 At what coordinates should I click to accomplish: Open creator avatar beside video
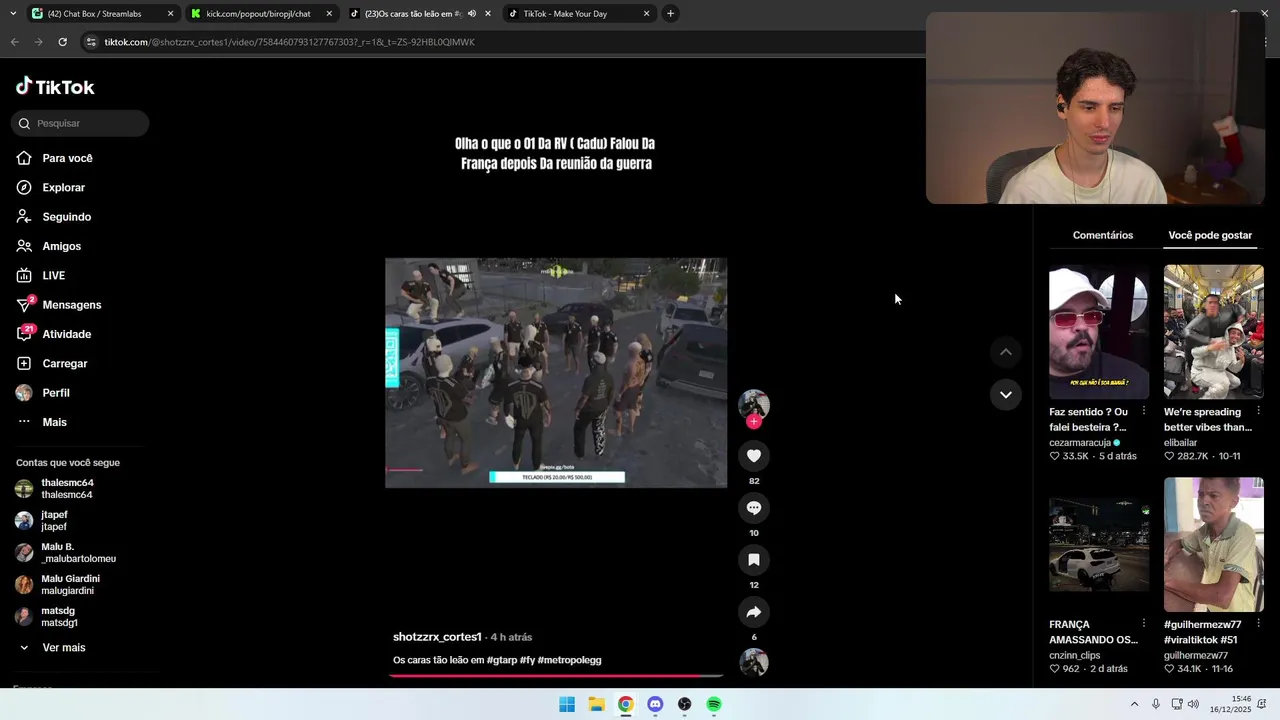click(754, 404)
